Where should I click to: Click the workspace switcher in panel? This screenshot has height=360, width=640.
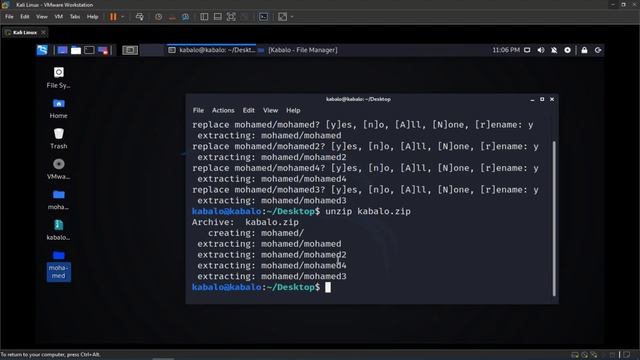(x=130, y=50)
